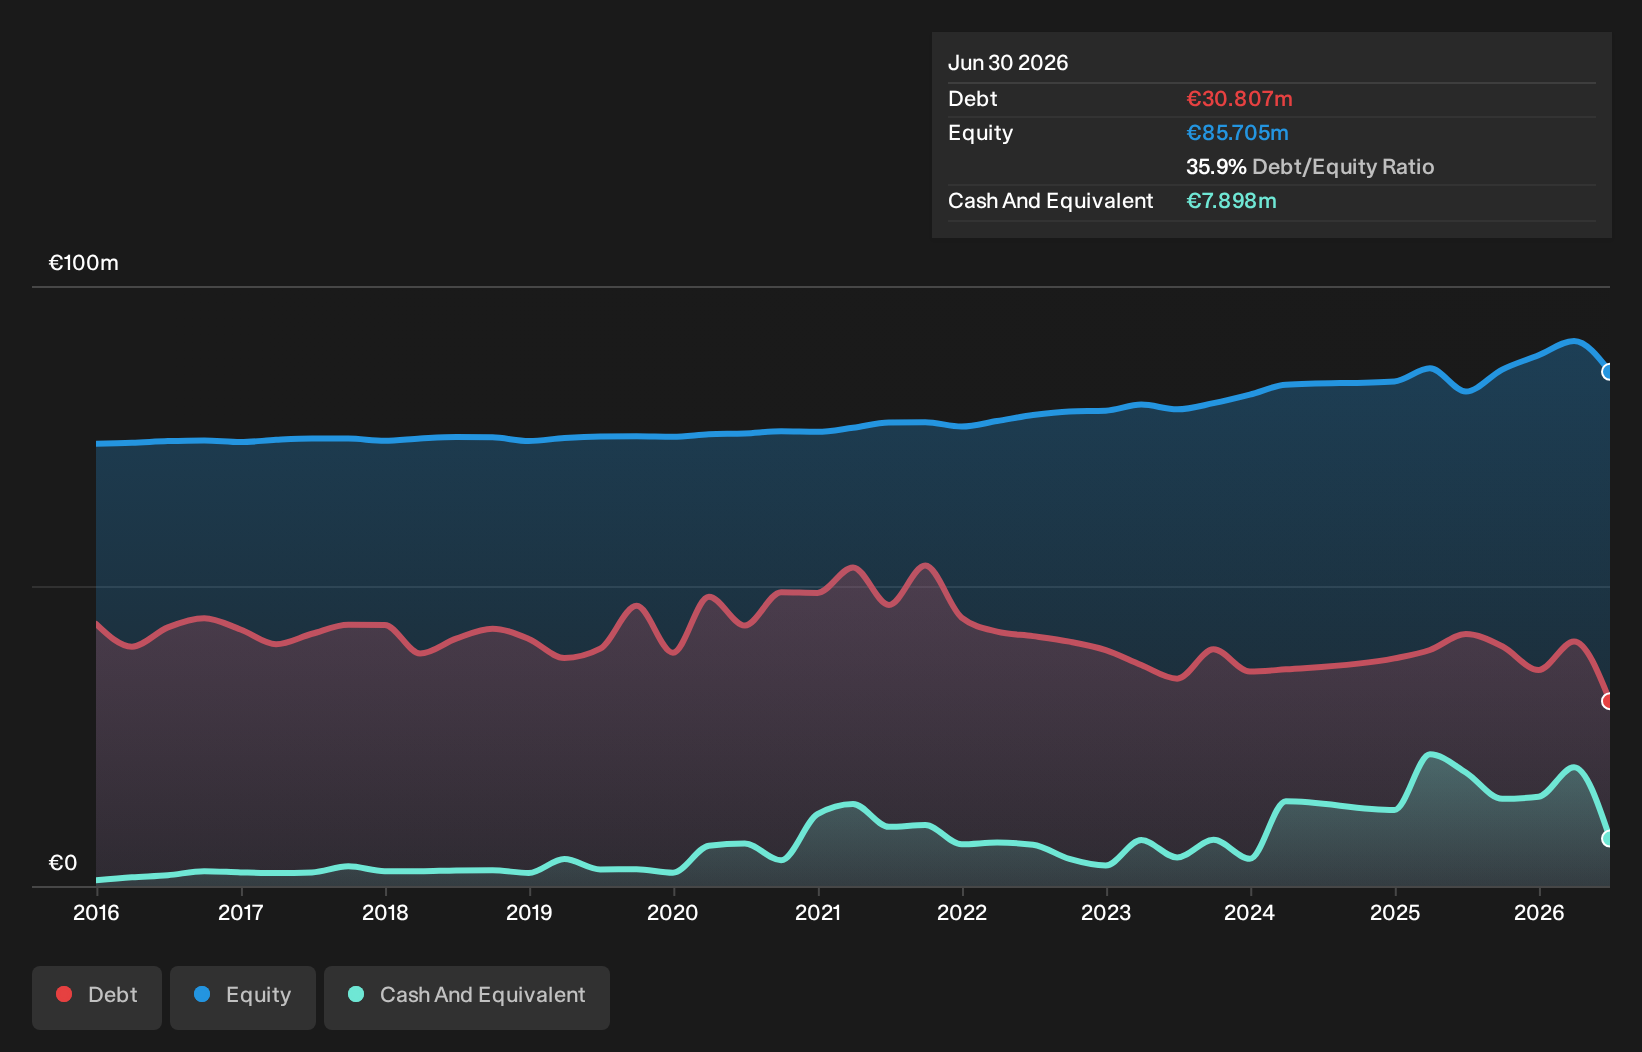Viewport: 1642px width, 1052px height.
Task: Click the 2021 x-axis label
Action: pyautogui.click(x=818, y=912)
